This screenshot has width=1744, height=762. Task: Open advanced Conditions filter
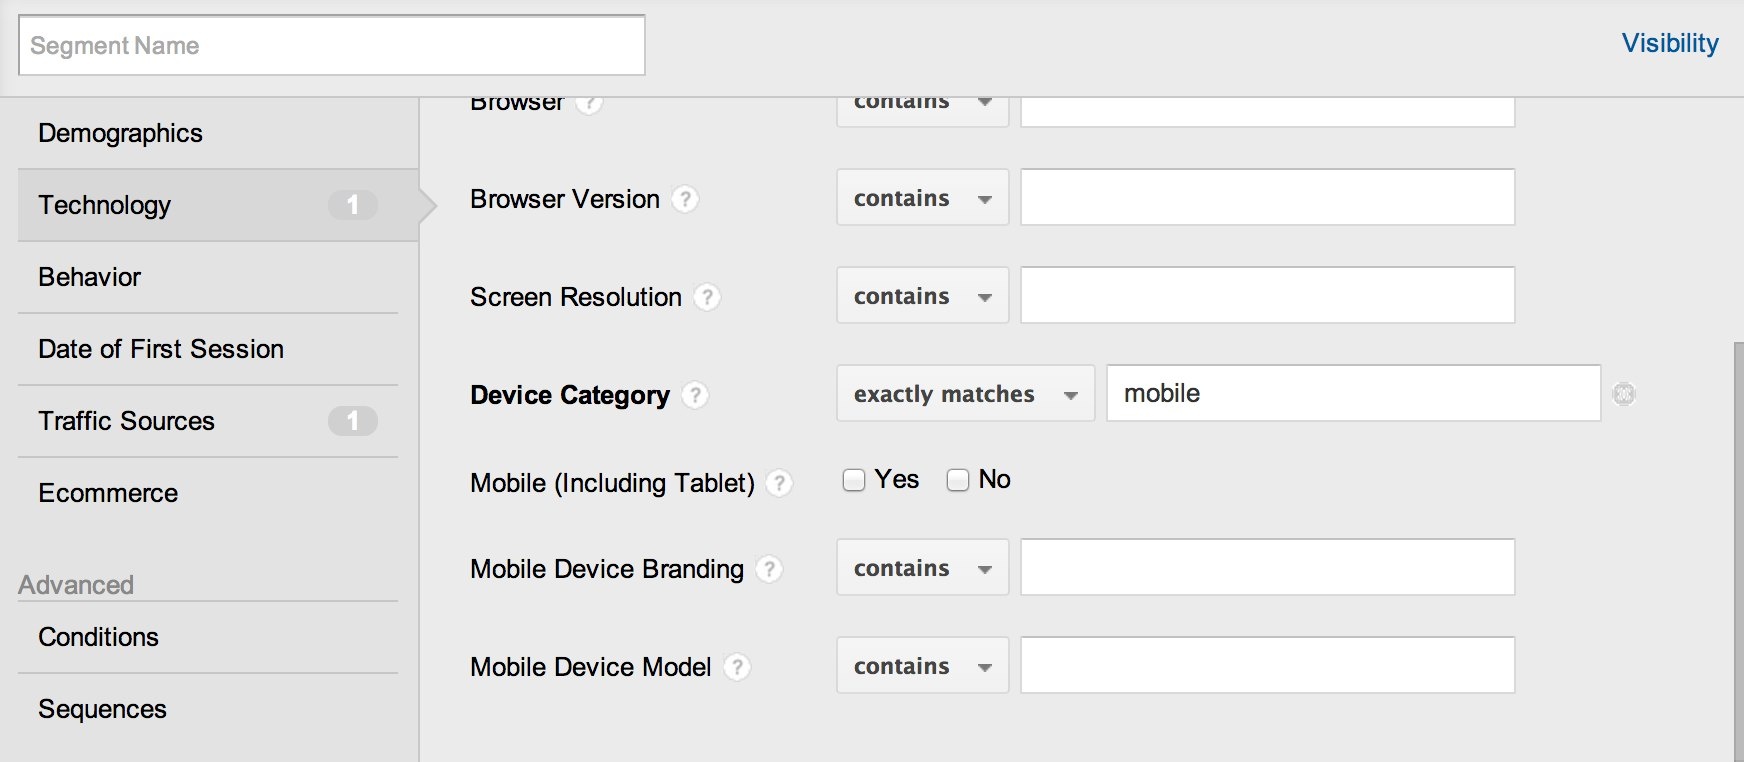point(98,637)
